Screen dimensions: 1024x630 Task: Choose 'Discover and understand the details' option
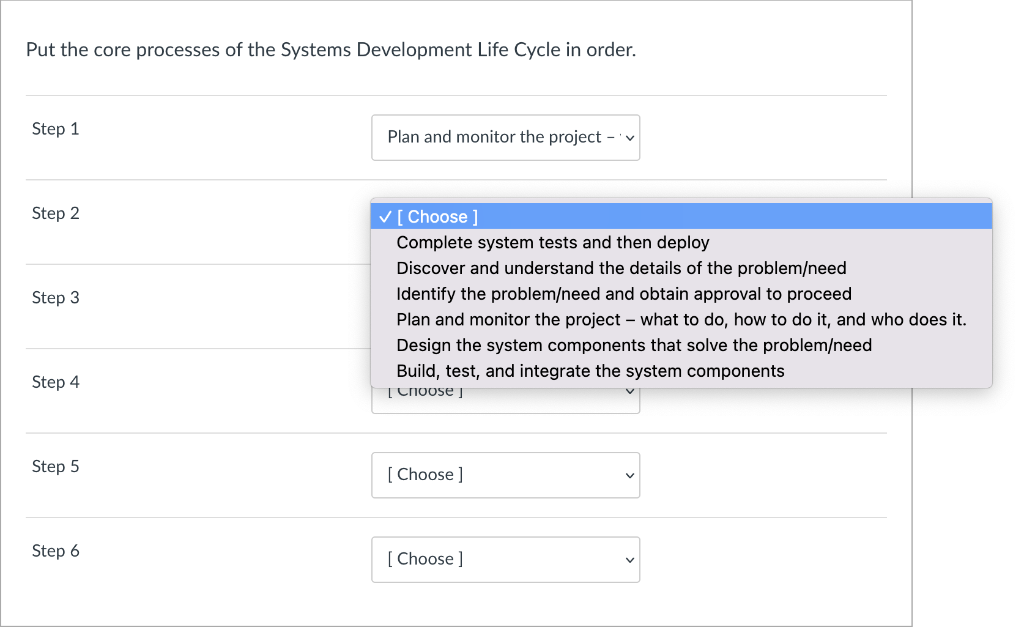(681, 268)
